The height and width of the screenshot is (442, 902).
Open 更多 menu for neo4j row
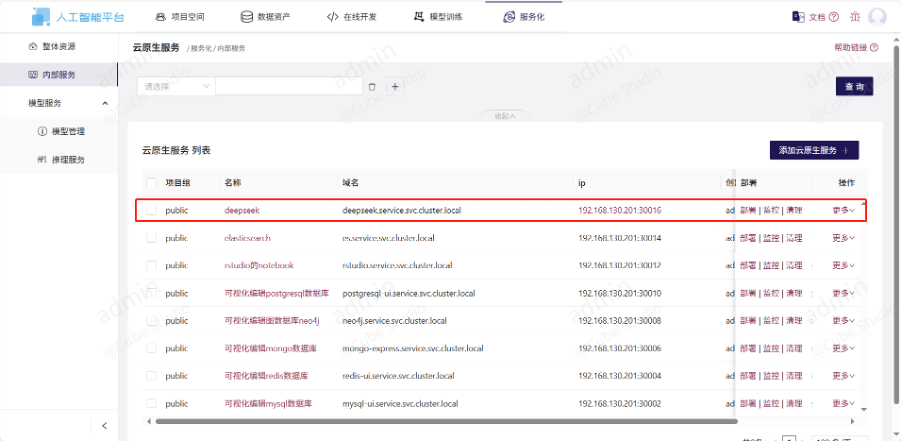(x=843, y=321)
